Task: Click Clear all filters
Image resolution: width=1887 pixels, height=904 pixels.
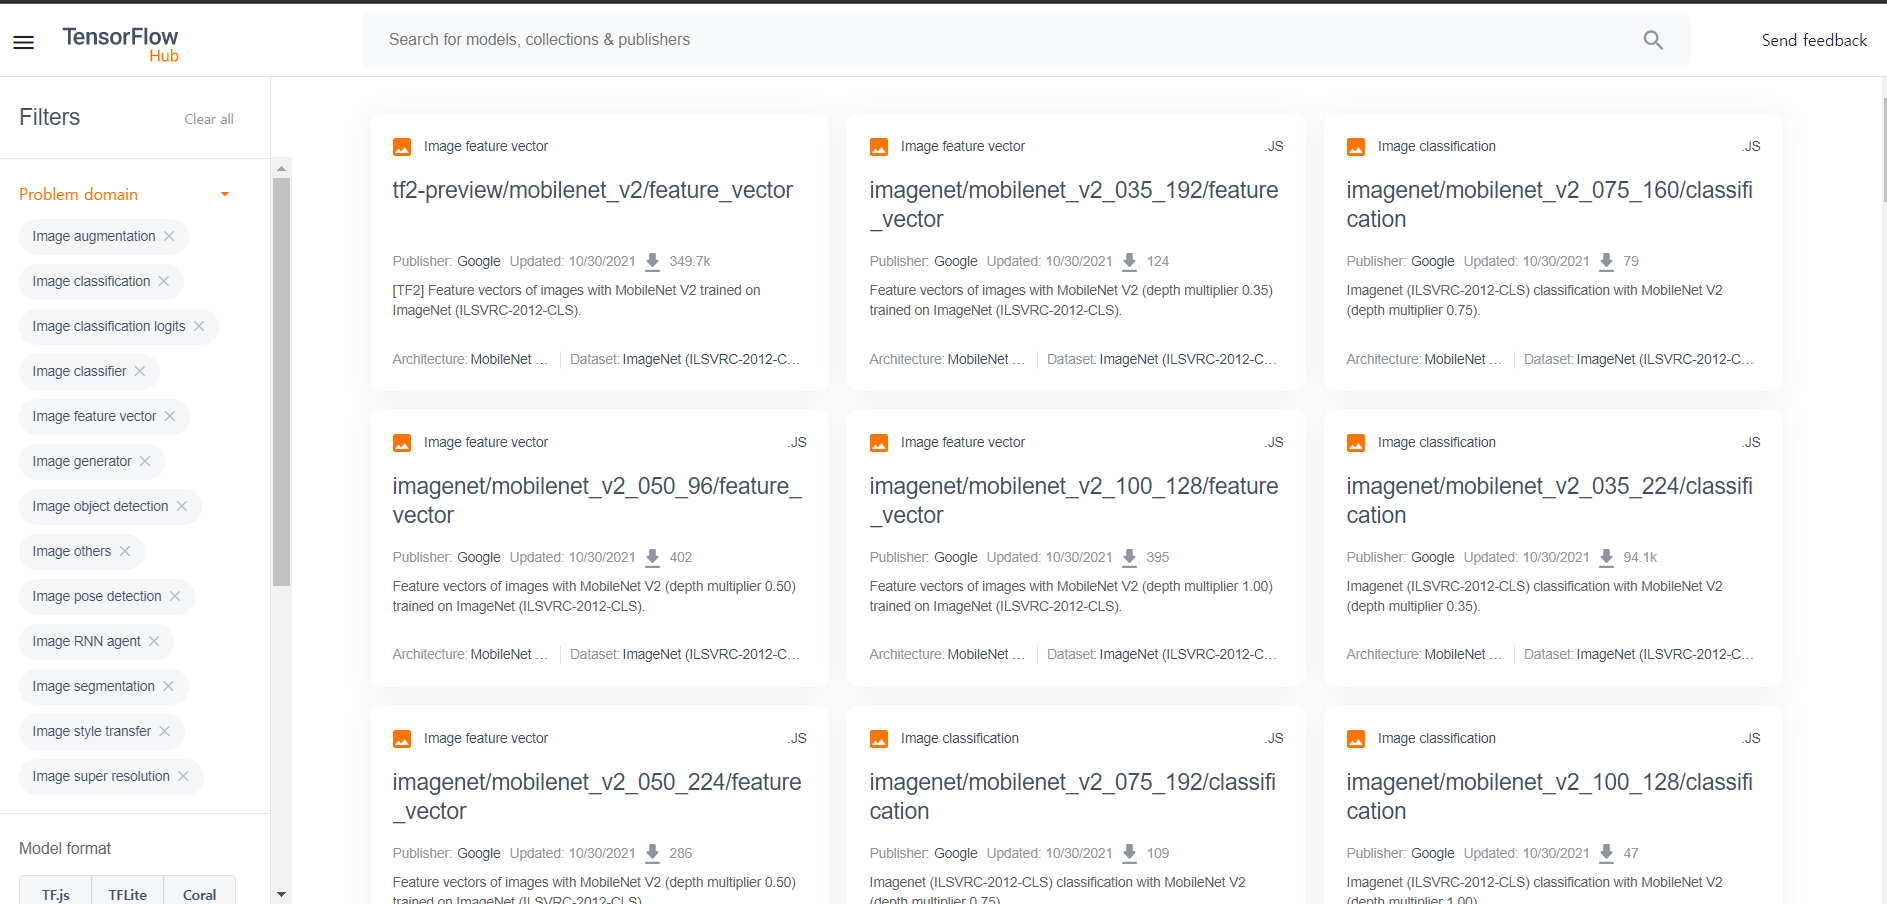Action: pyautogui.click(x=209, y=119)
